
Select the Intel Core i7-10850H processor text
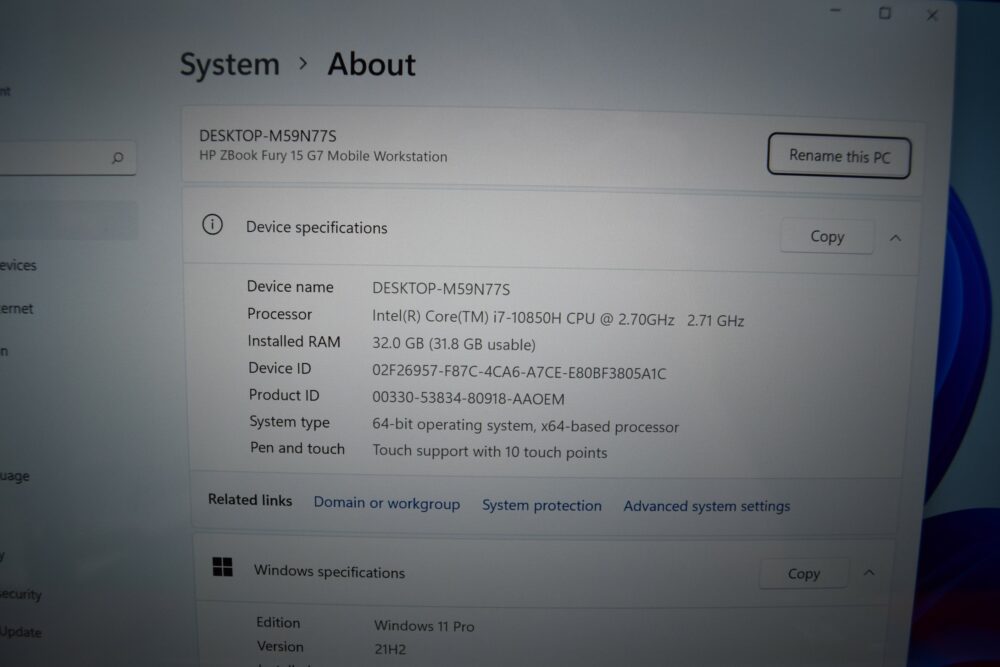click(x=558, y=318)
